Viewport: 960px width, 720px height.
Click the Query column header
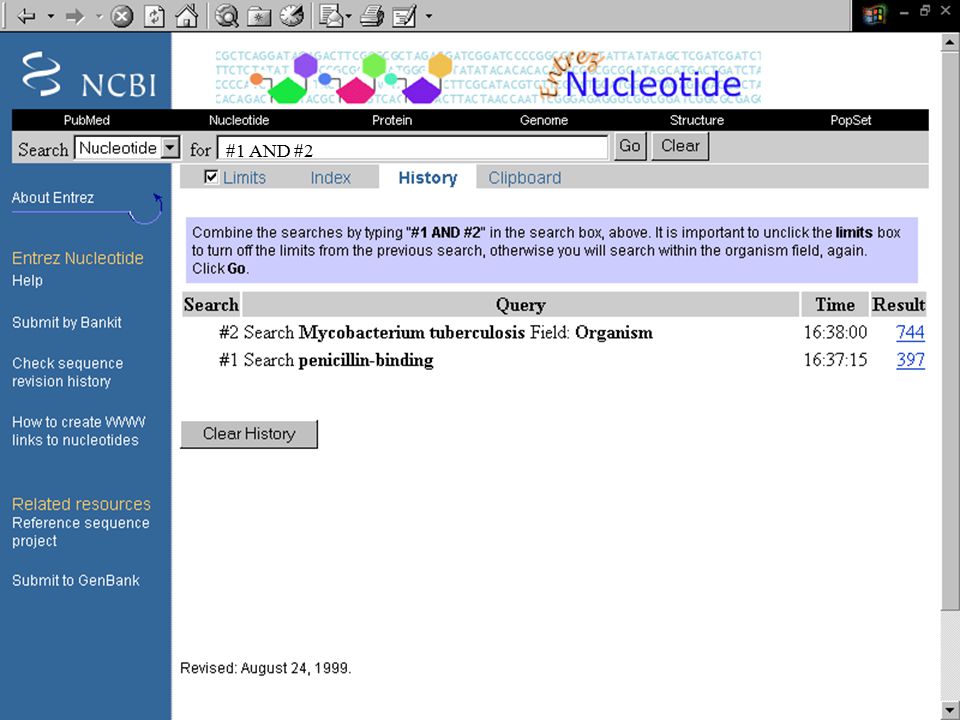[x=521, y=304]
